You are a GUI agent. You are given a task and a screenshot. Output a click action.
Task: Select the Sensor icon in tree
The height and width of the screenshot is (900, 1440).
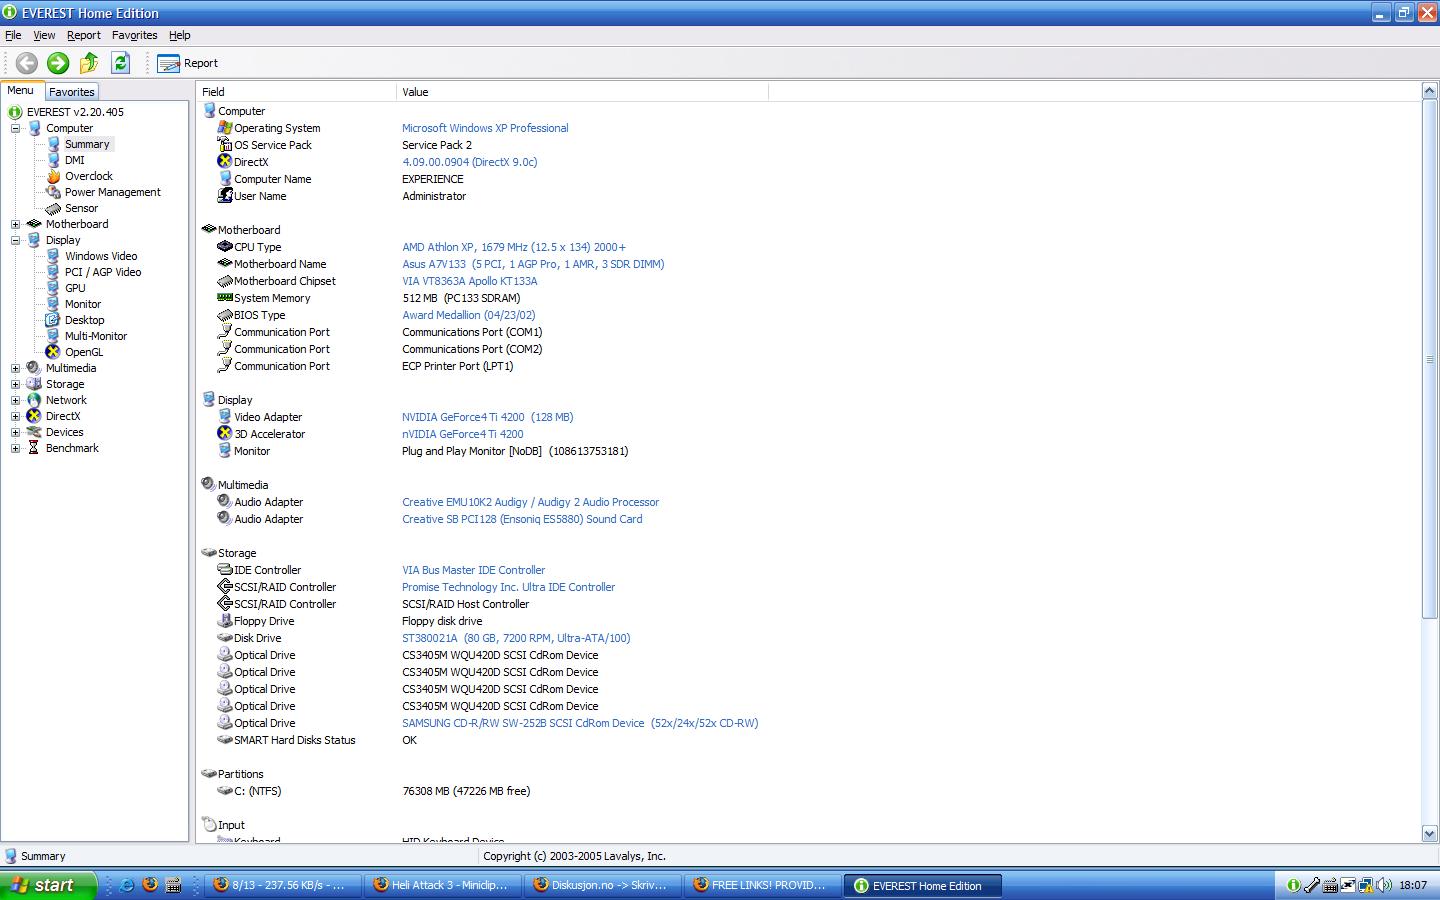pos(53,208)
